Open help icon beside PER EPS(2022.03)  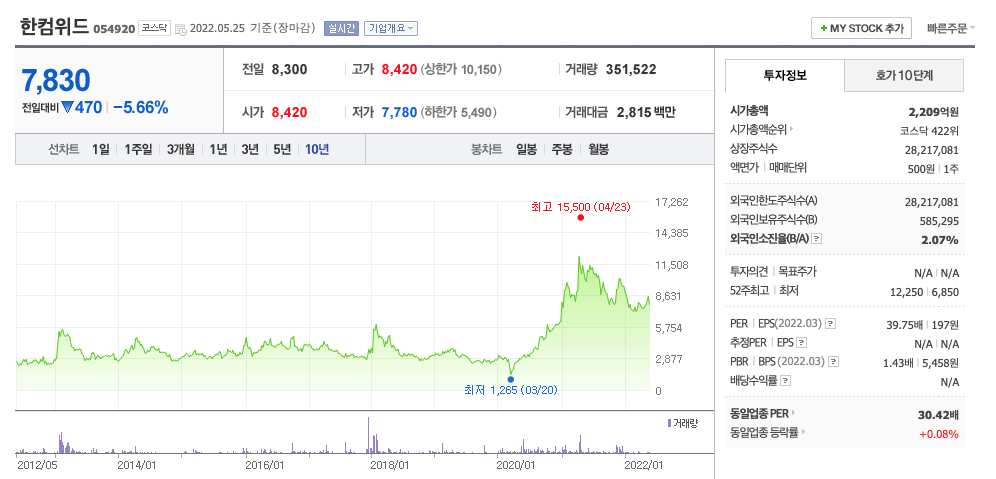830,324
